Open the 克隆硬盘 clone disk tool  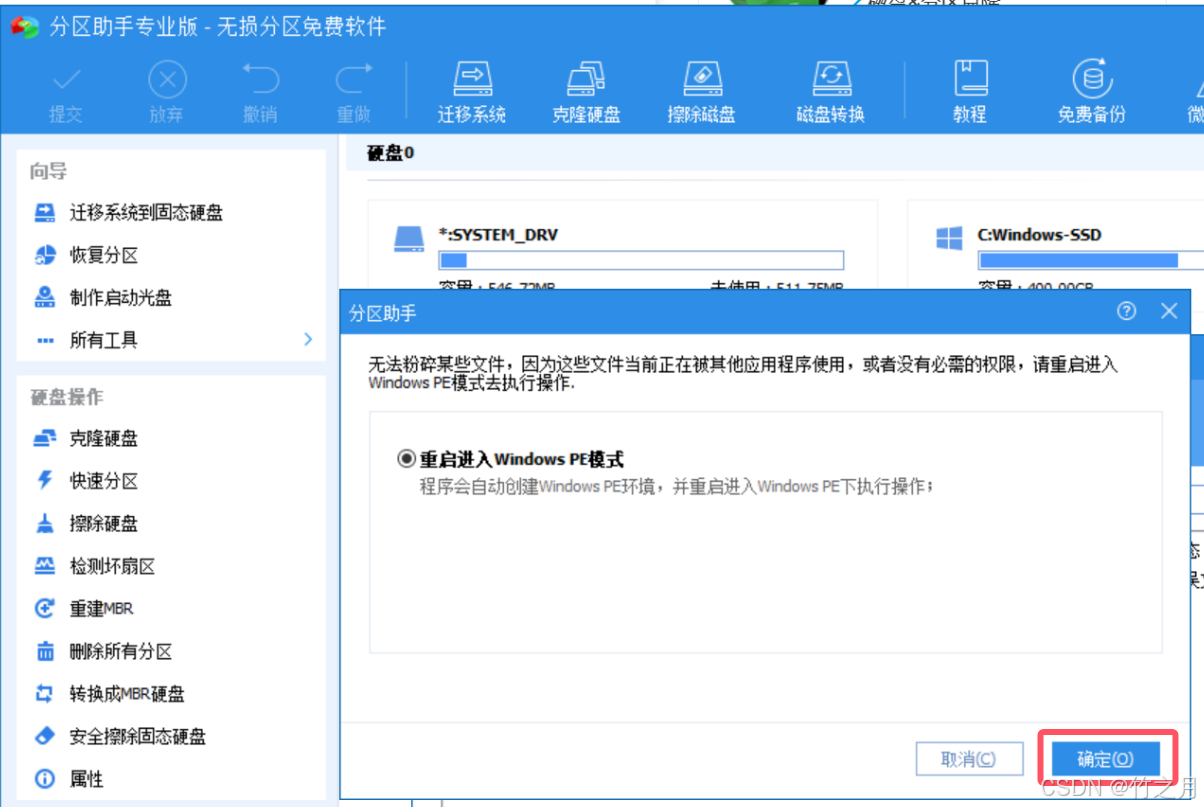(x=586, y=92)
